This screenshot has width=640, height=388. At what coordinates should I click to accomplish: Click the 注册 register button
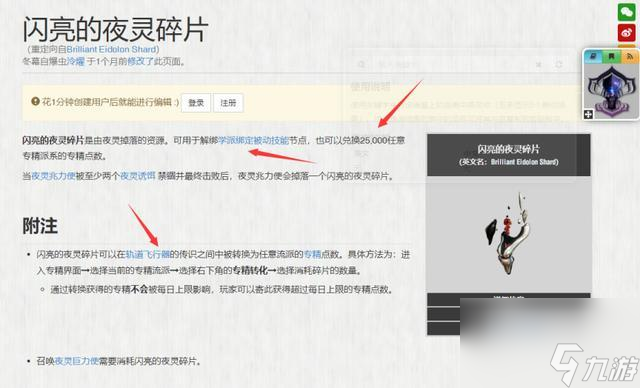[x=228, y=103]
